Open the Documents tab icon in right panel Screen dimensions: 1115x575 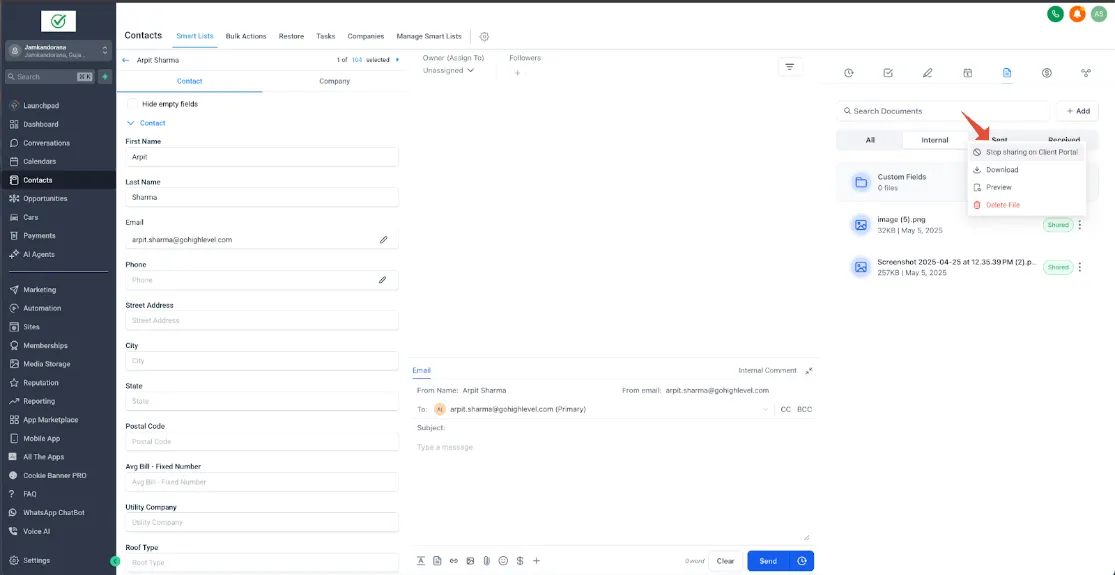pyautogui.click(x=1006, y=72)
